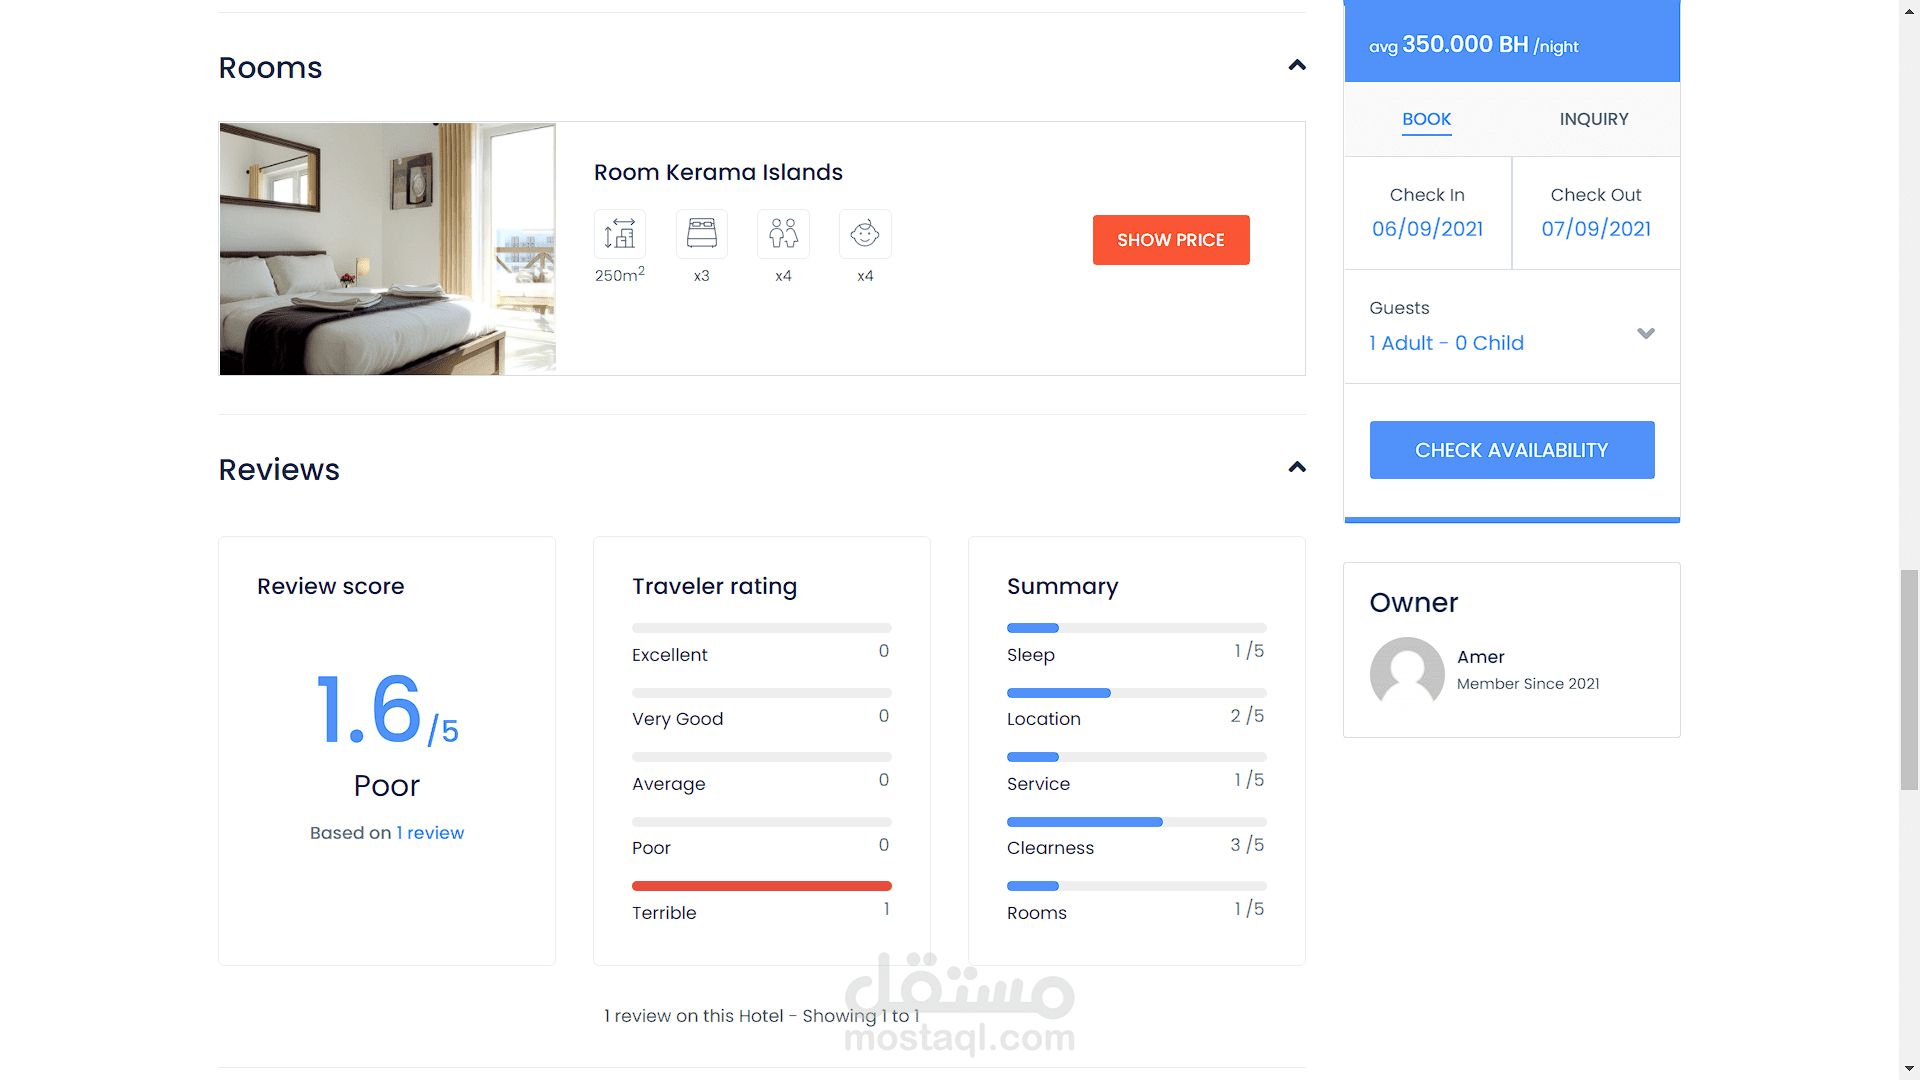Click the Room Kerama Islands photo
Viewport: 1920px width, 1080px height.
[388, 249]
